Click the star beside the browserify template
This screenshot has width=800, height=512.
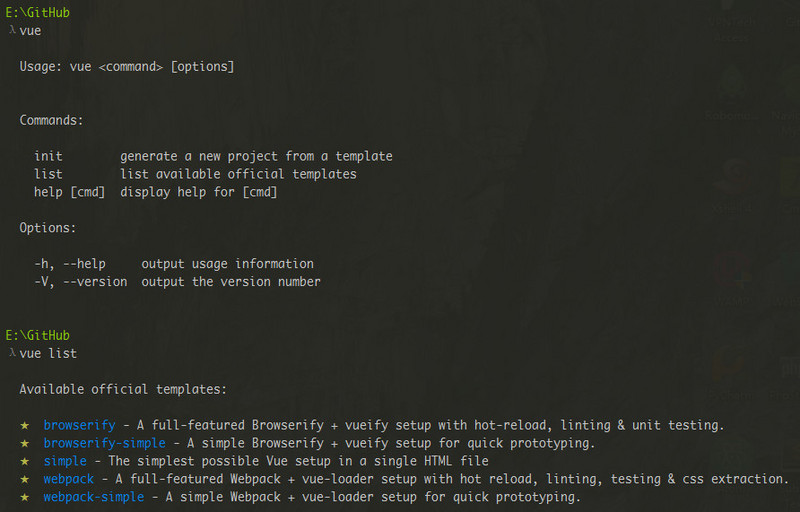click(x=26, y=425)
